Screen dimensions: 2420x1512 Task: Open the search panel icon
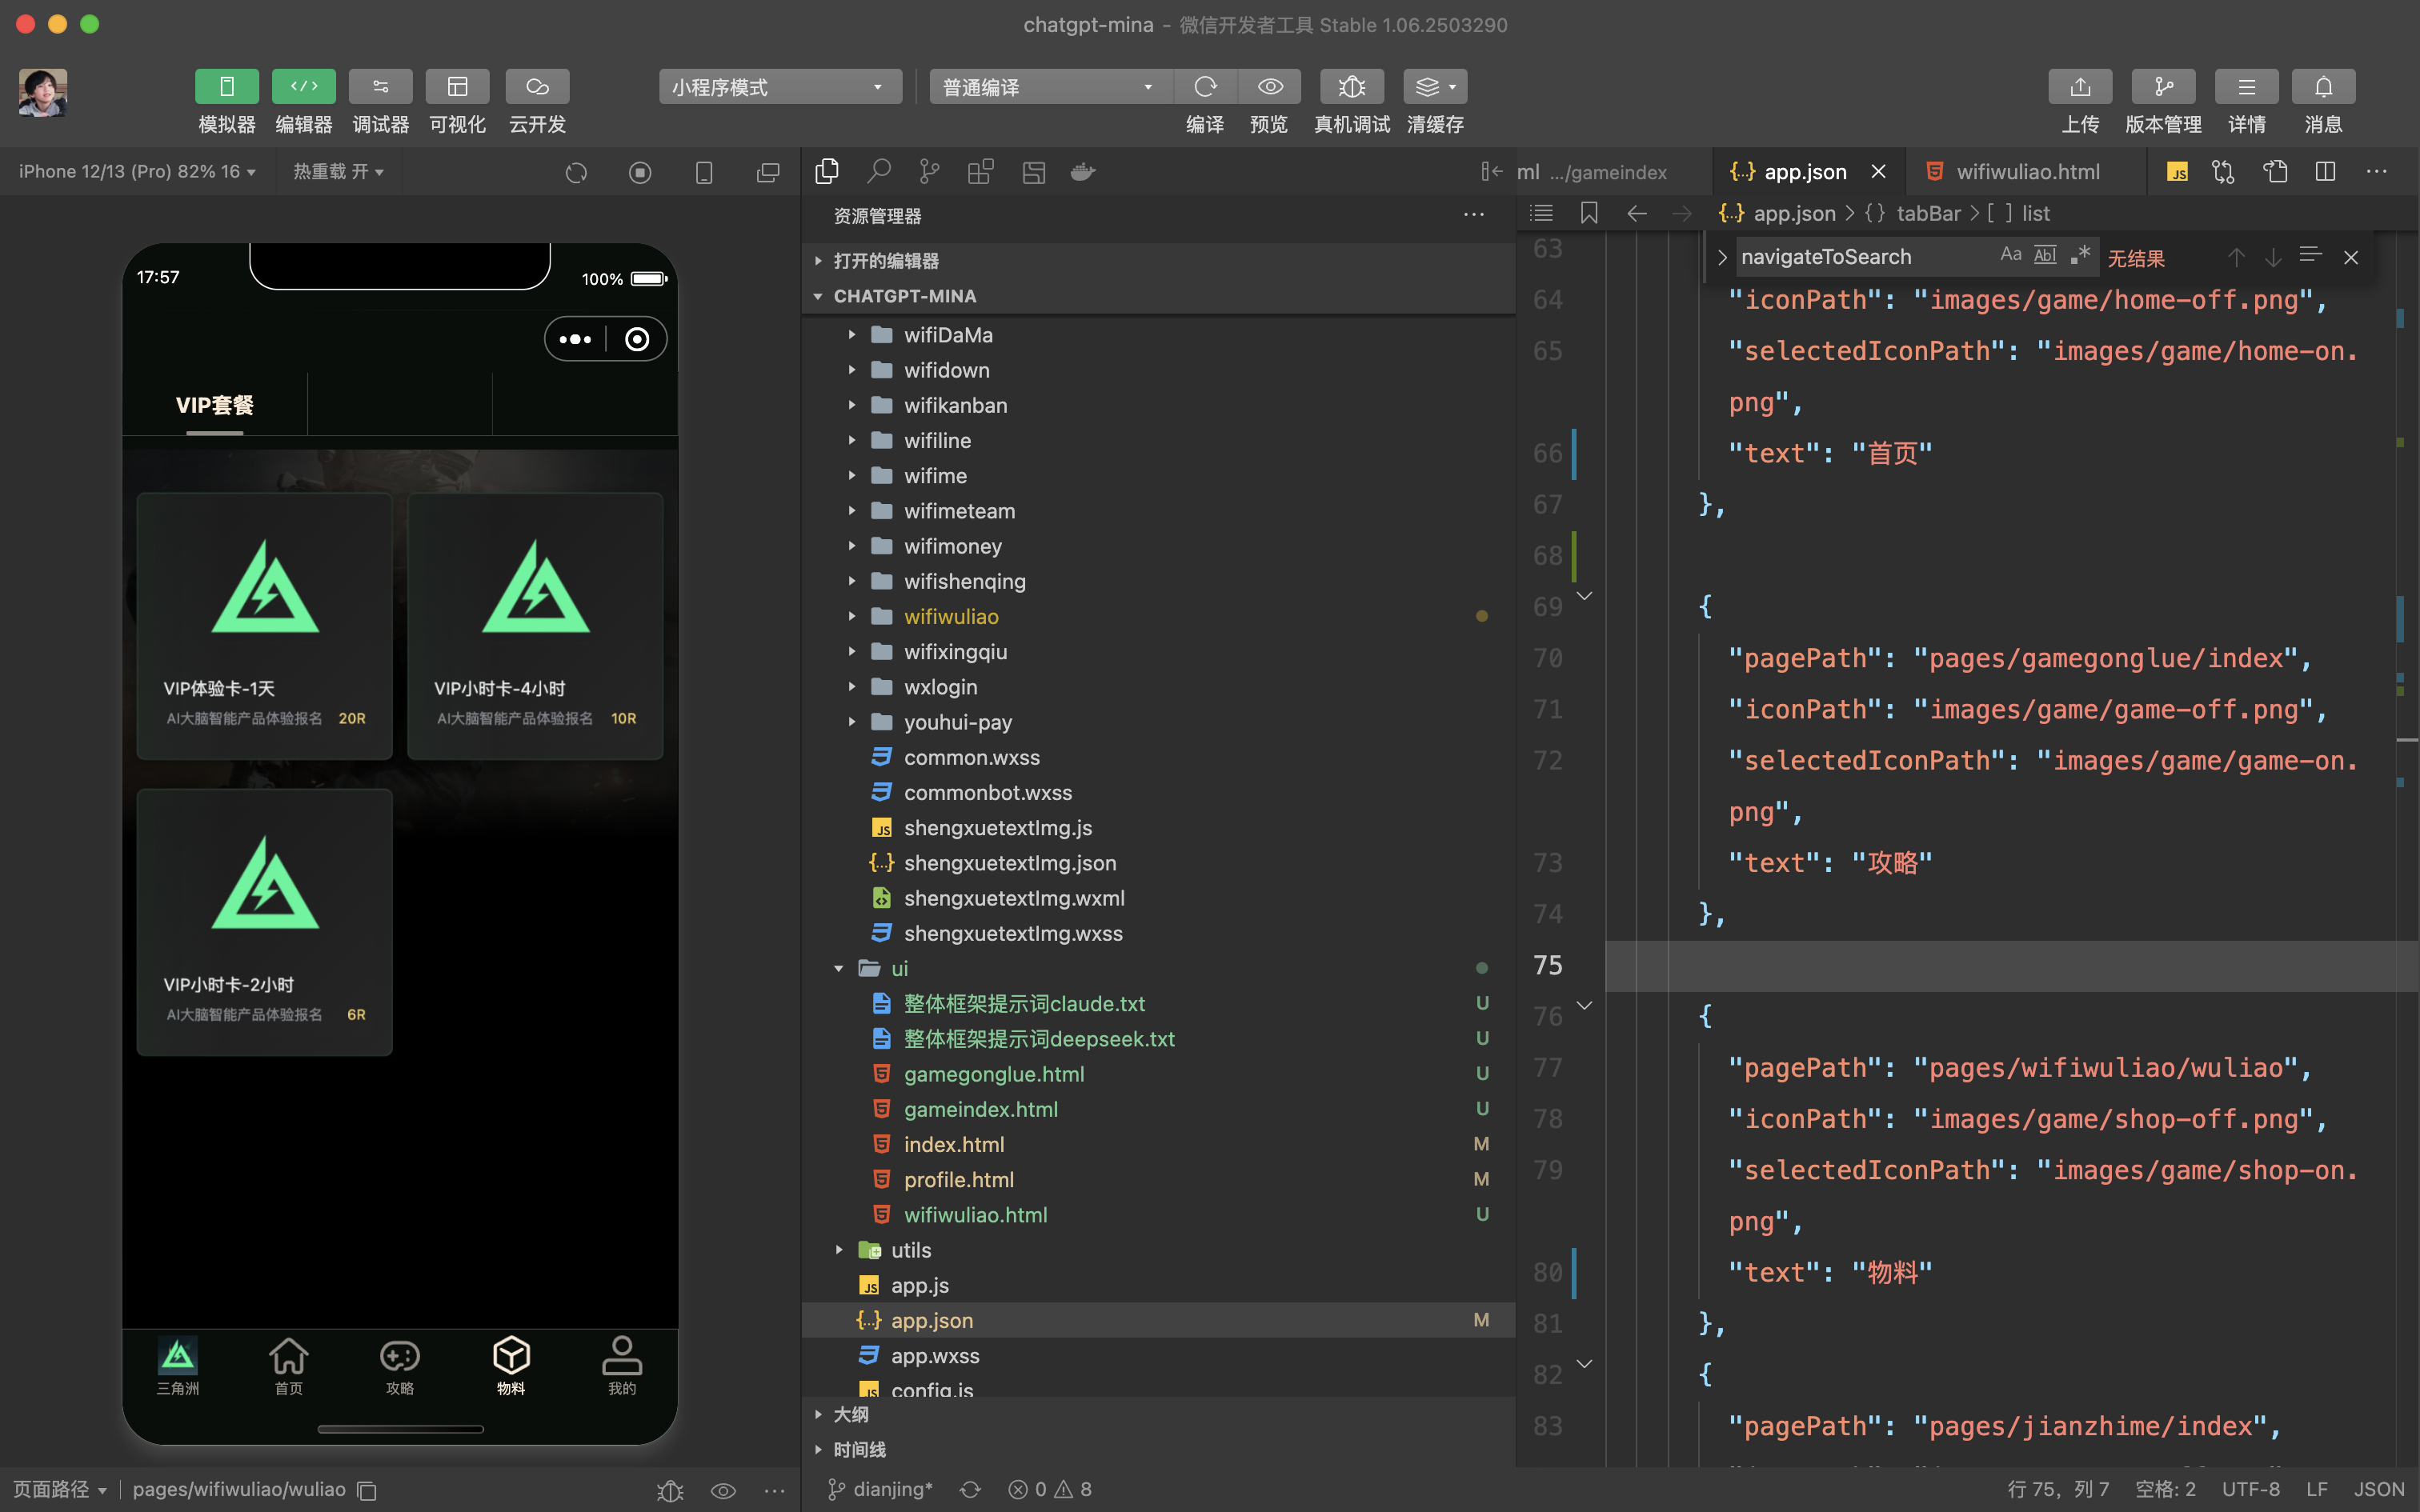click(x=878, y=172)
